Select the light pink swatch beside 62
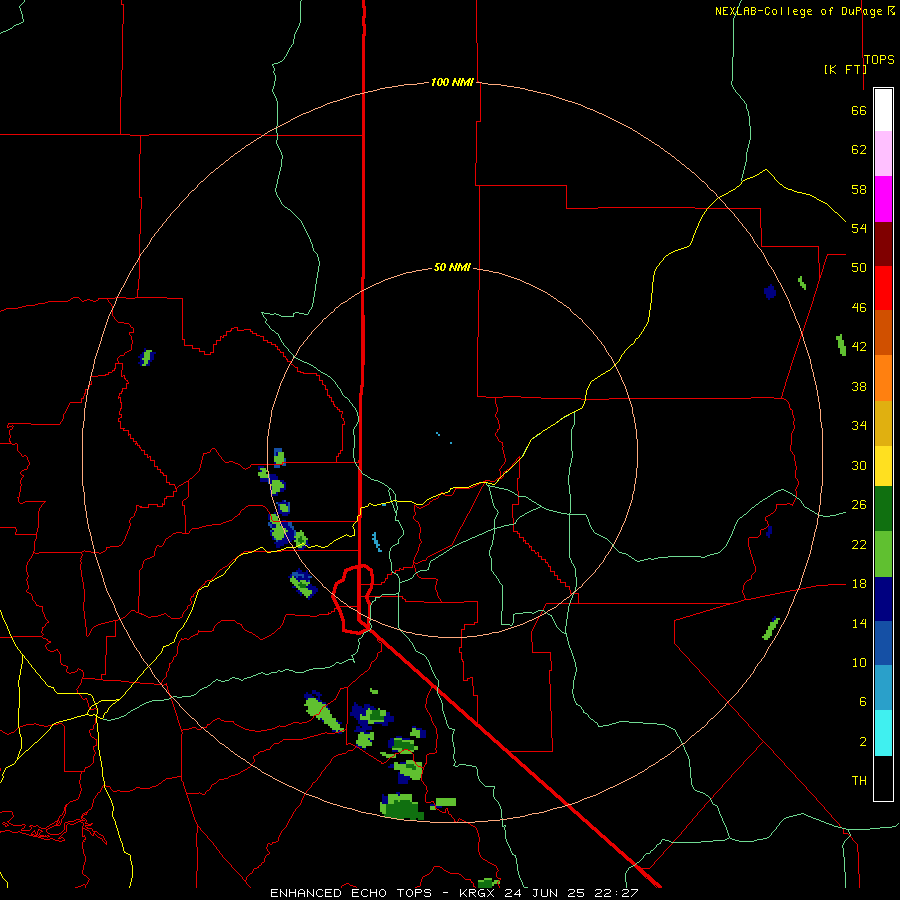900x900 pixels. 883,154
